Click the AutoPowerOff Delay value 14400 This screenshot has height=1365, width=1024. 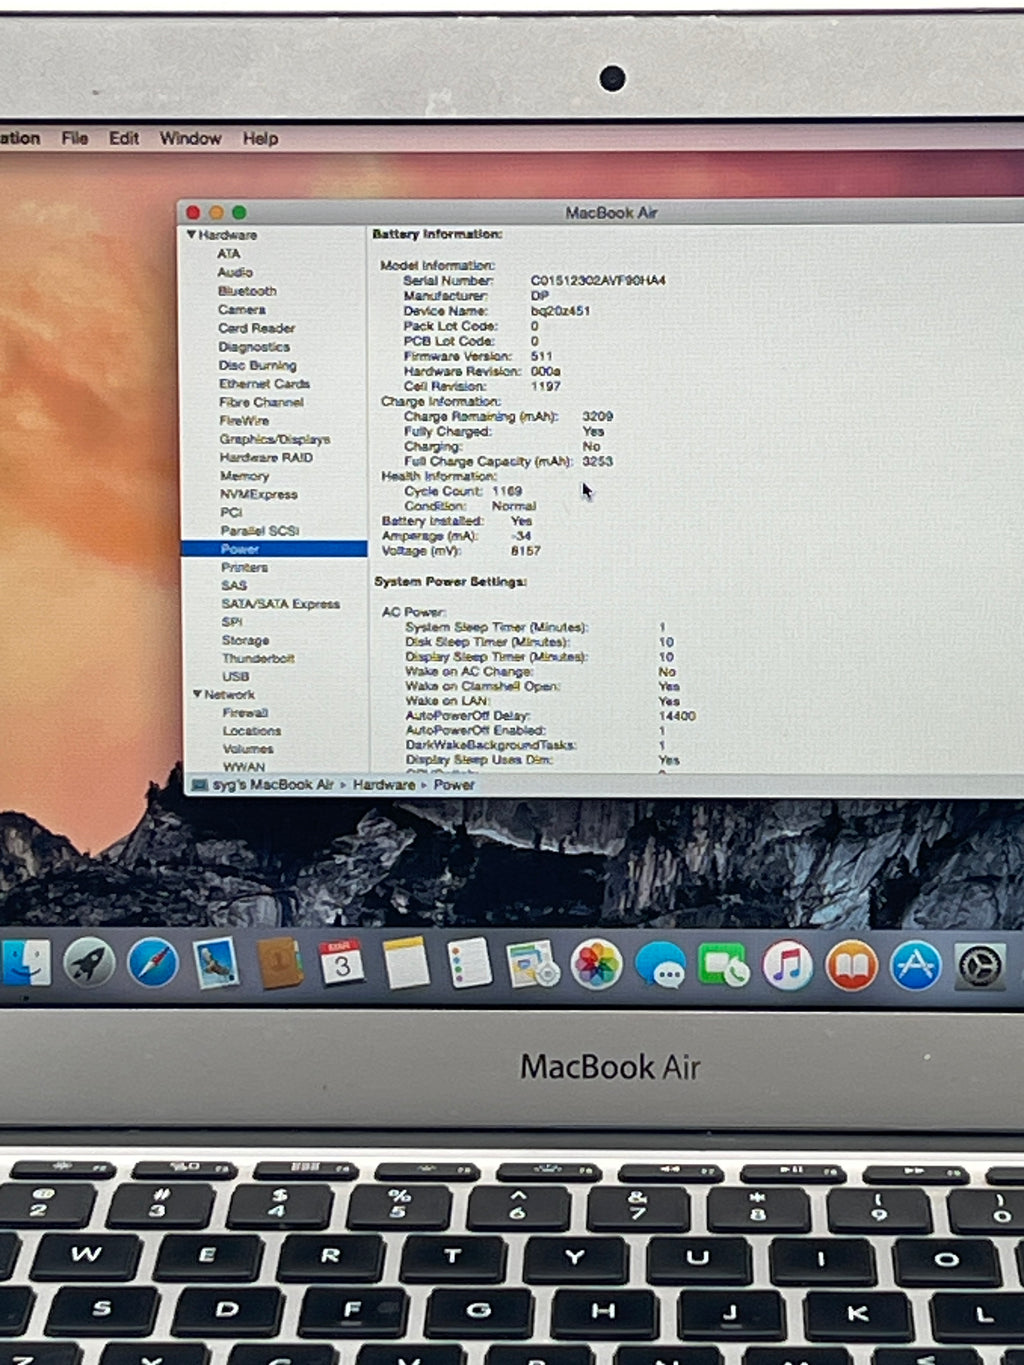[677, 716]
